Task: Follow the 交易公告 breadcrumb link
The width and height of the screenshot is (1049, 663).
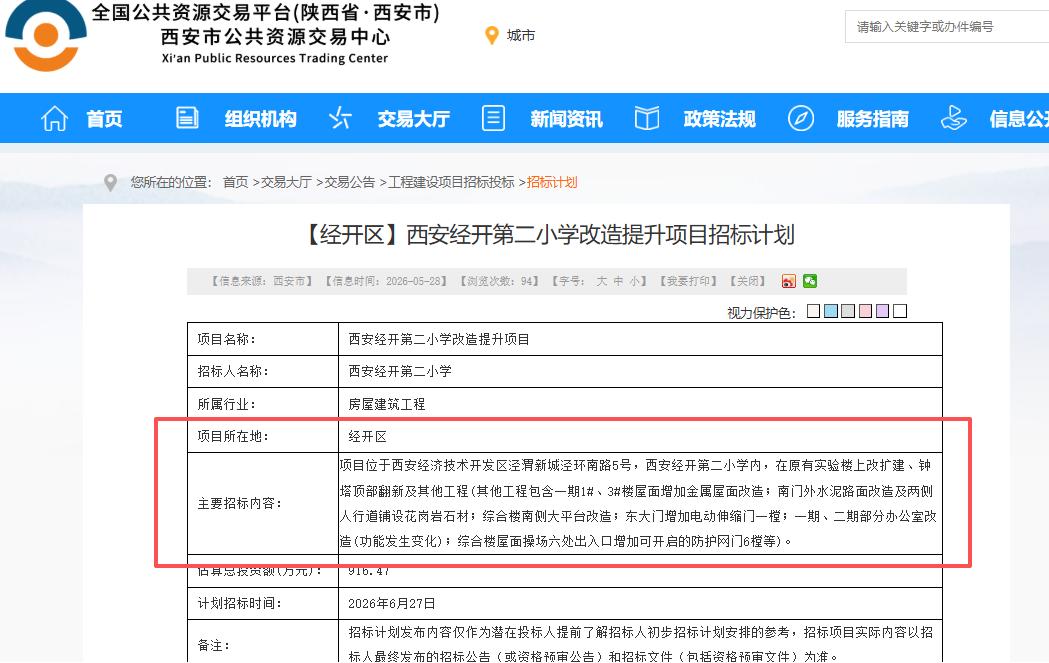Action: click(x=350, y=182)
